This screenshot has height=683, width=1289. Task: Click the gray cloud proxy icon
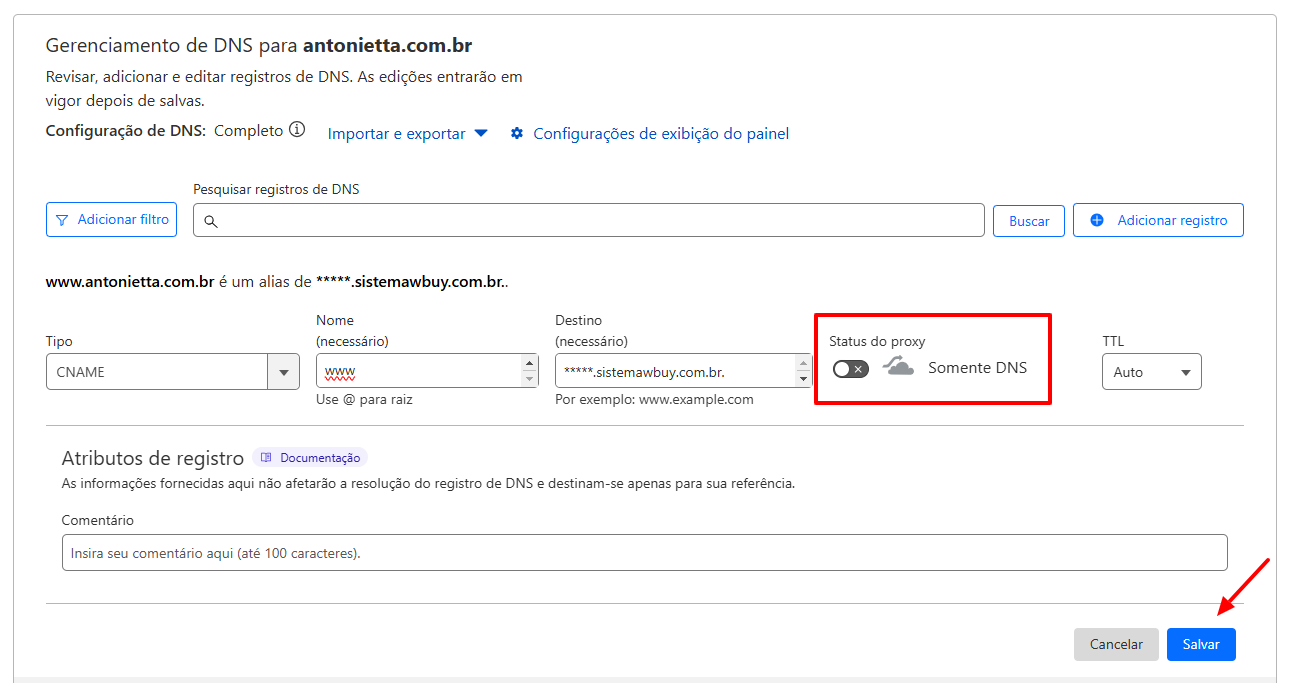click(899, 367)
